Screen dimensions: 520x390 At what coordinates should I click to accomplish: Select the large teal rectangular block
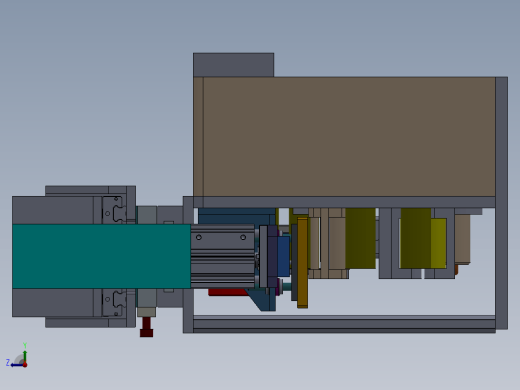click(x=101, y=256)
